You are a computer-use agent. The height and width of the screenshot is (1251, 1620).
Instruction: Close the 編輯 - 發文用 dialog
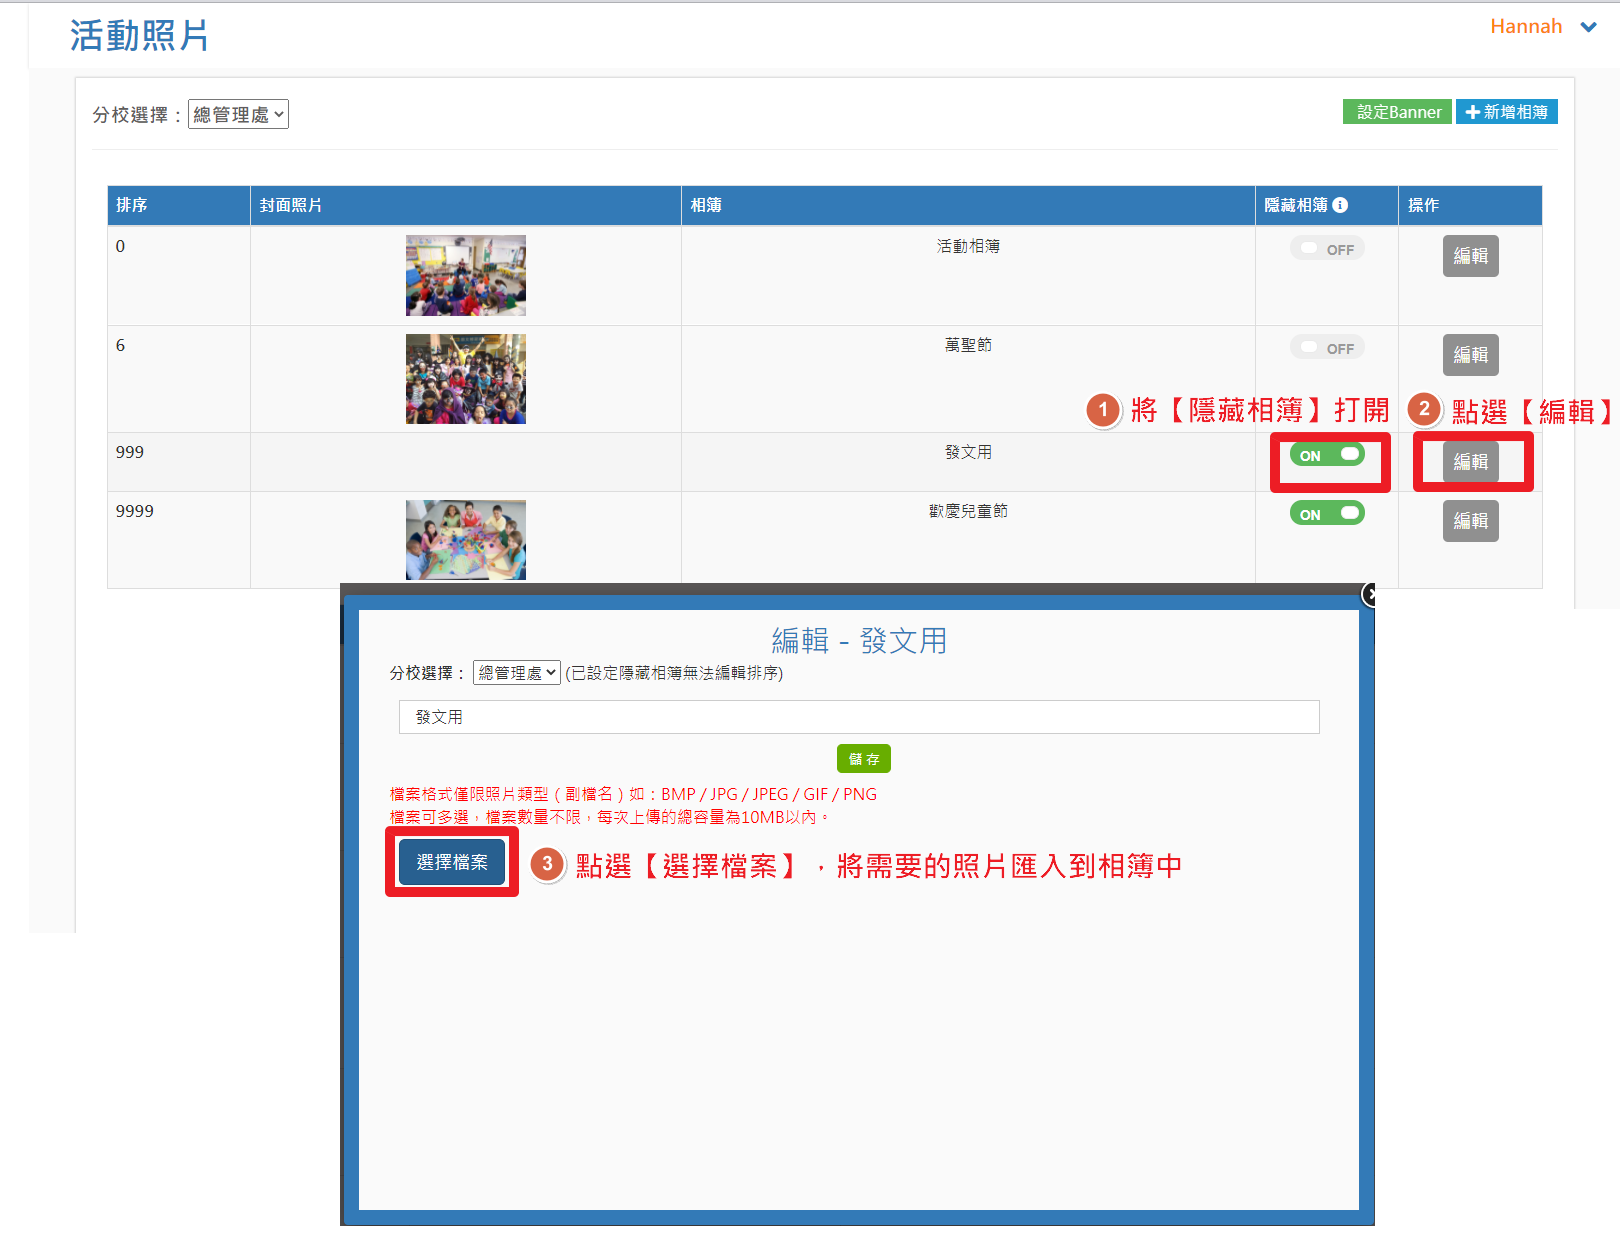coord(1370,595)
